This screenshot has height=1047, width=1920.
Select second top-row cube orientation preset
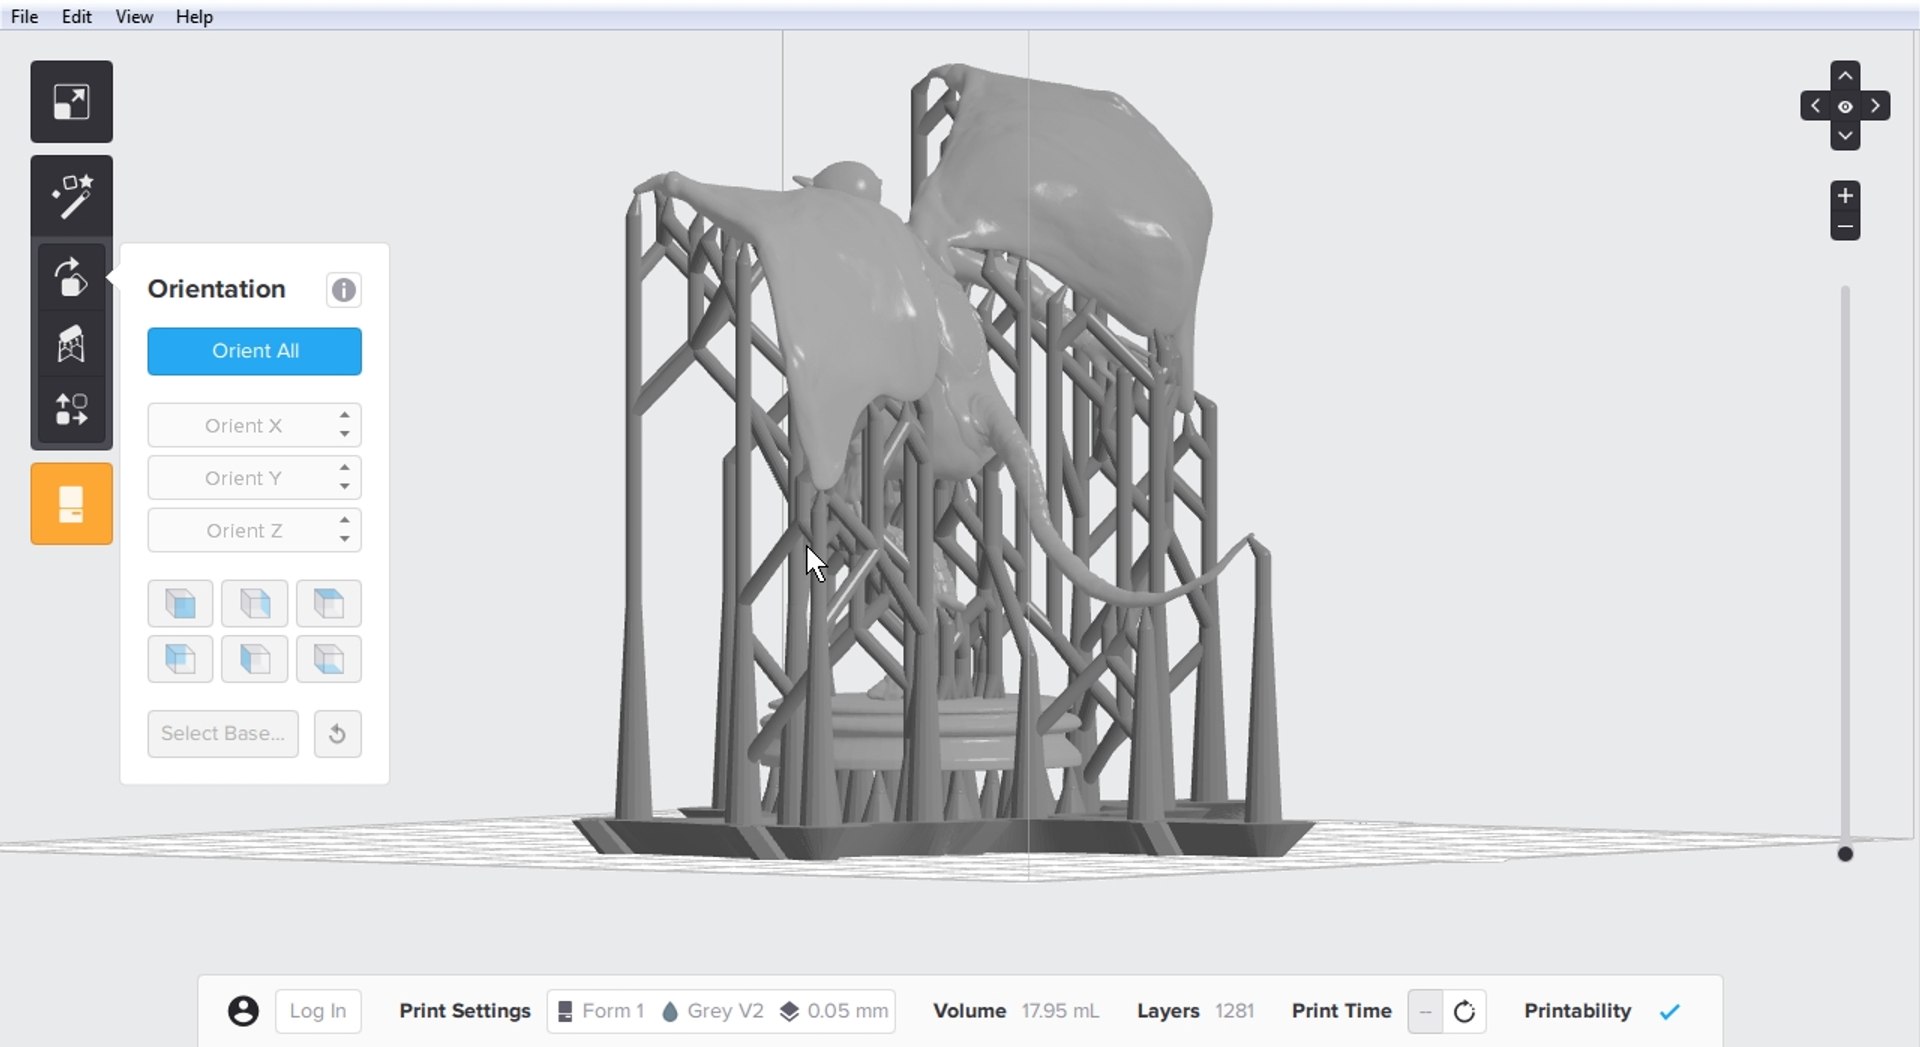tap(254, 604)
